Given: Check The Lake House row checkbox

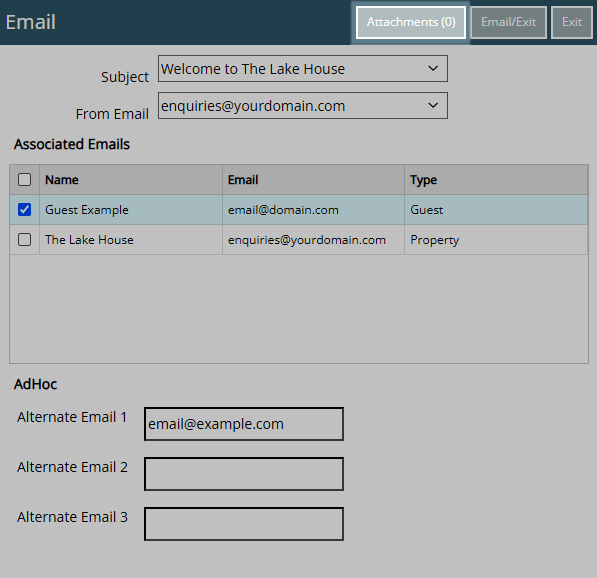Looking at the screenshot, I should (x=24, y=240).
